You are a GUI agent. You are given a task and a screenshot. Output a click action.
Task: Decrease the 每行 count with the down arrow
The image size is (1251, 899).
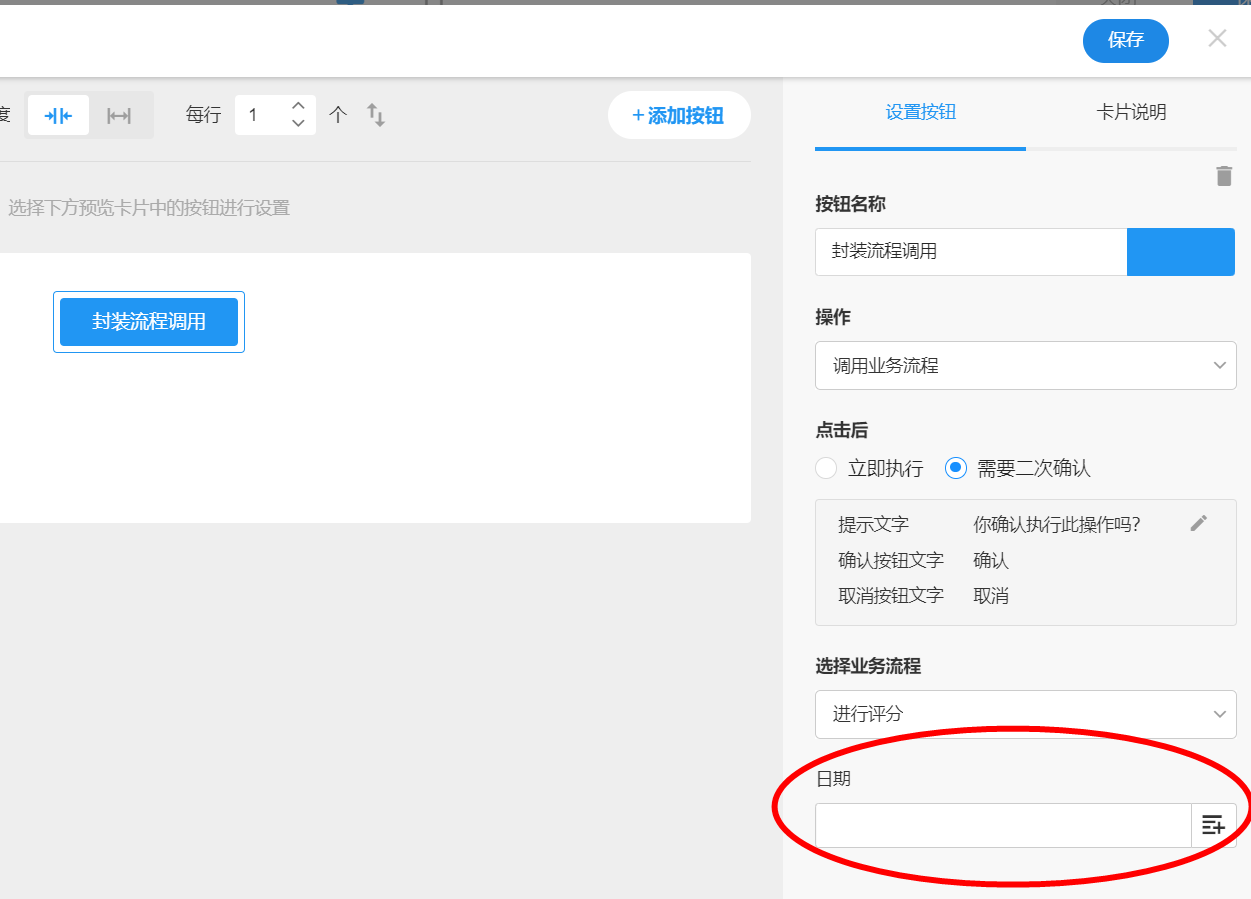click(x=298, y=124)
